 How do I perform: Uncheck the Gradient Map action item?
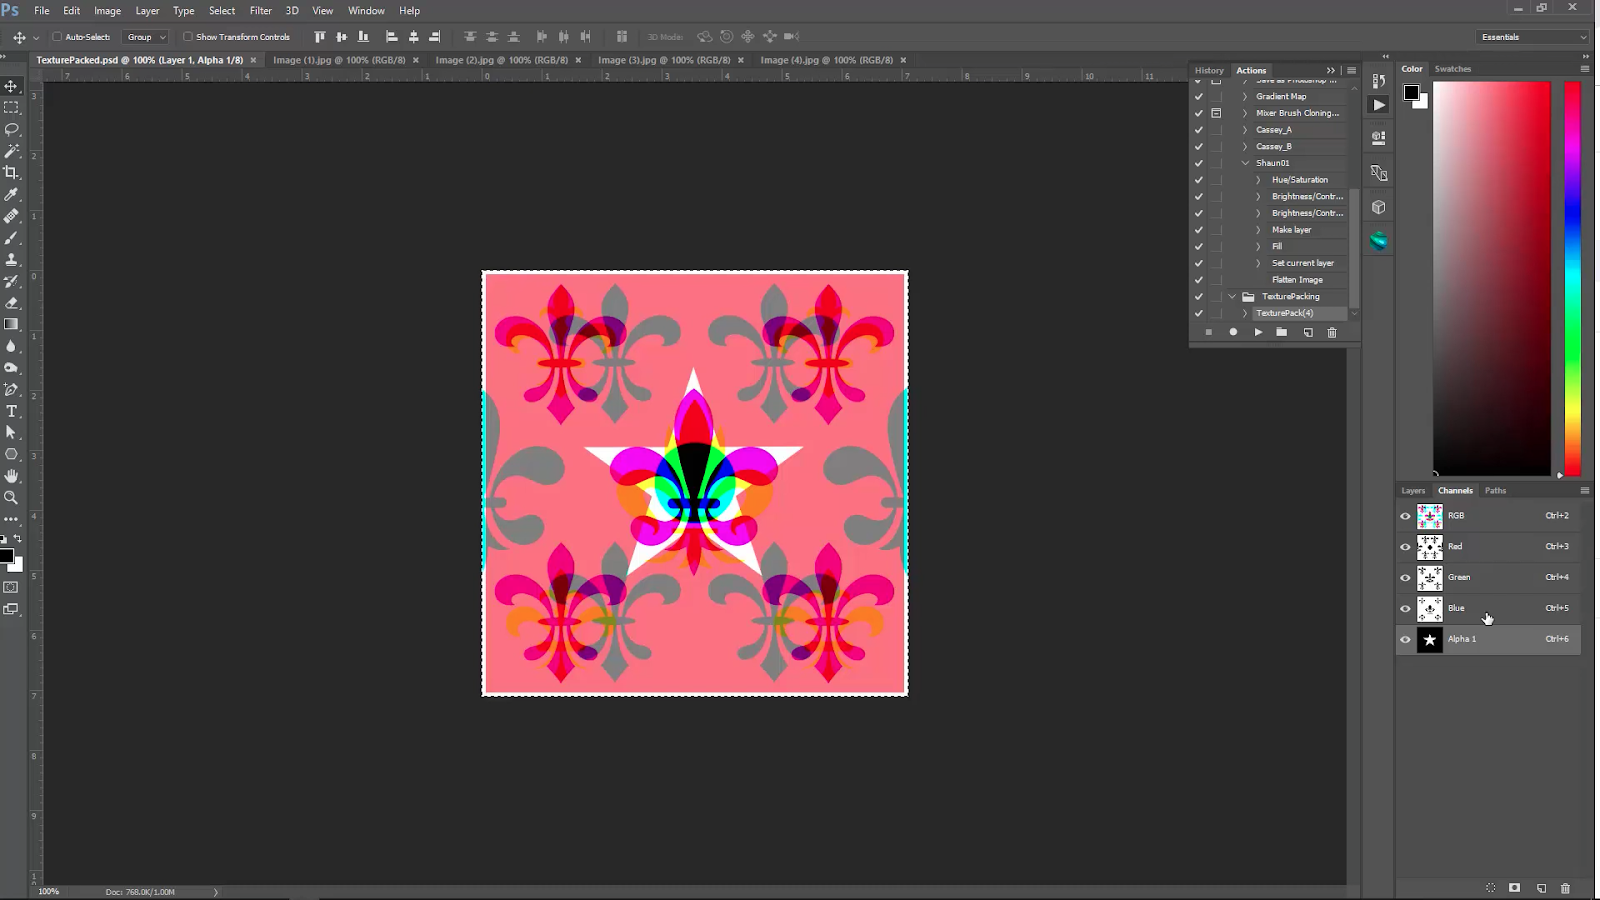(x=1198, y=96)
